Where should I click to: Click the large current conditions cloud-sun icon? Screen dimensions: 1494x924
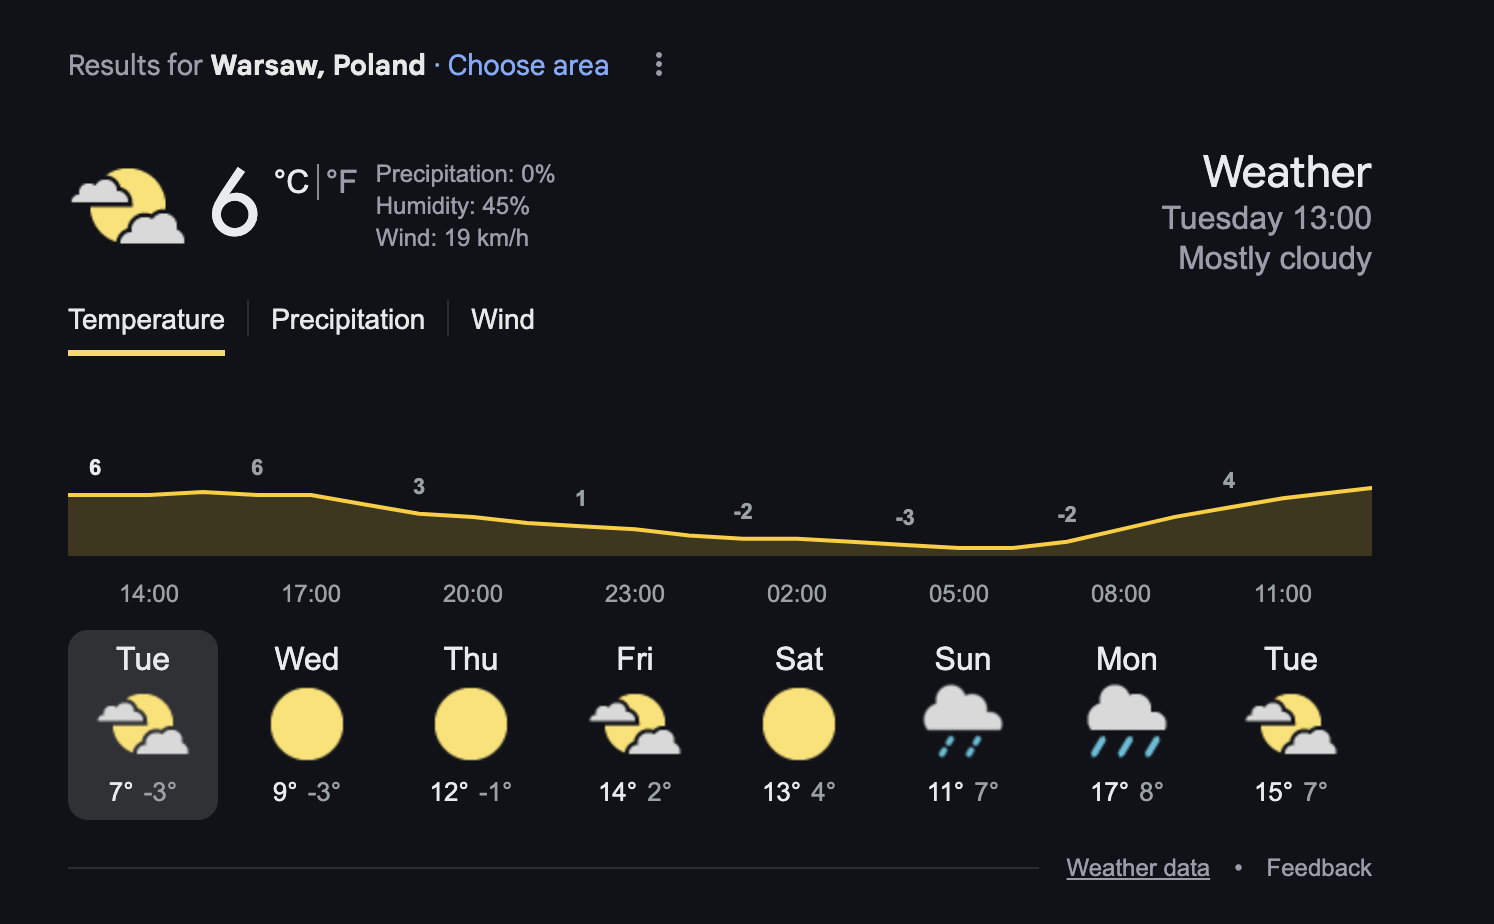(x=128, y=206)
